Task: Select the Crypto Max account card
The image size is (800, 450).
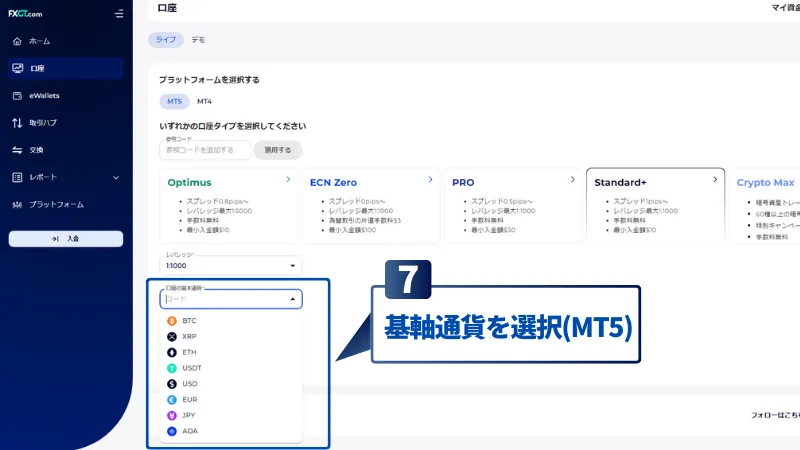Action: point(765,206)
